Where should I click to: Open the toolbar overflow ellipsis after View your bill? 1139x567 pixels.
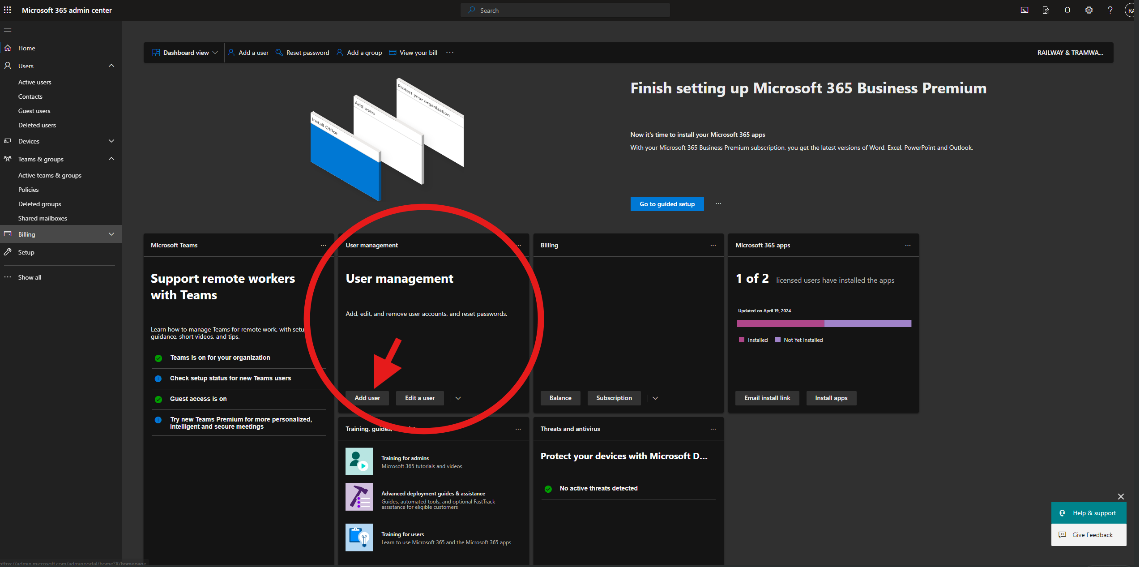click(x=450, y=53)
